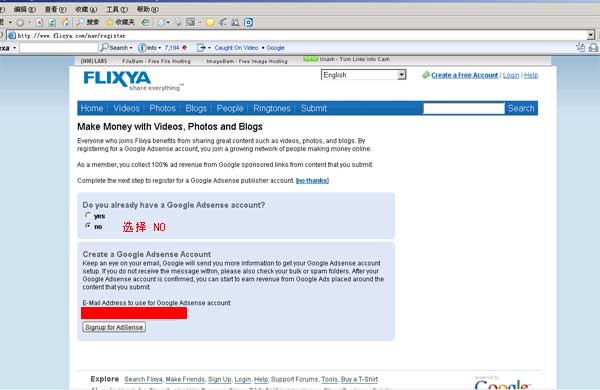
Task: Go to the Videos nav tab
Action: [126, 108]
